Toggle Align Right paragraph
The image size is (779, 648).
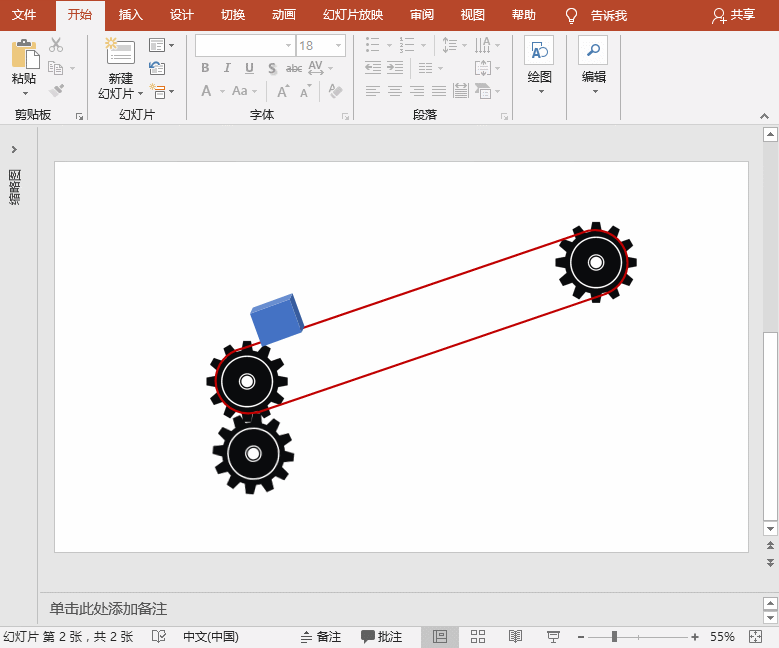(417, 91)
